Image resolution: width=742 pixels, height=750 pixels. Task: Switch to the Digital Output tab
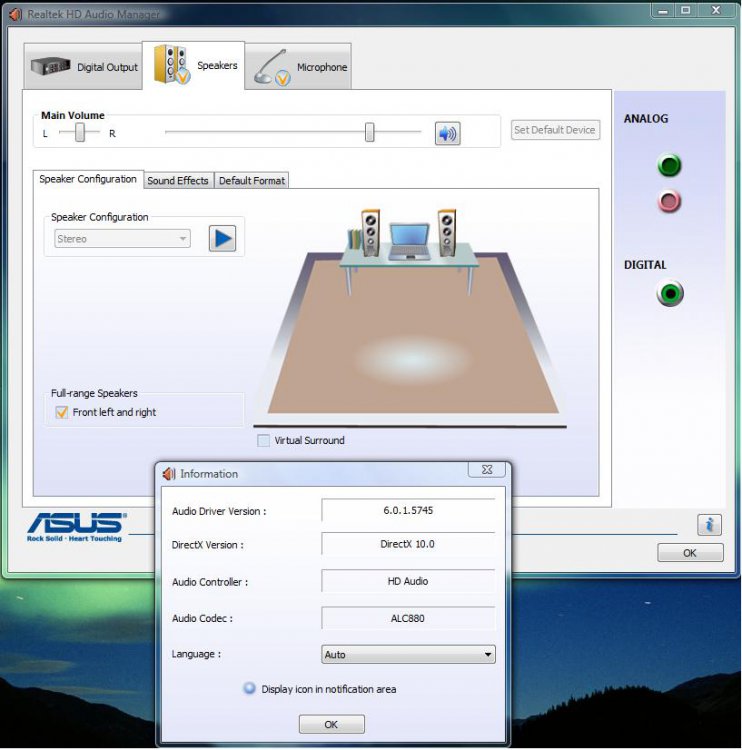(83, 66)
